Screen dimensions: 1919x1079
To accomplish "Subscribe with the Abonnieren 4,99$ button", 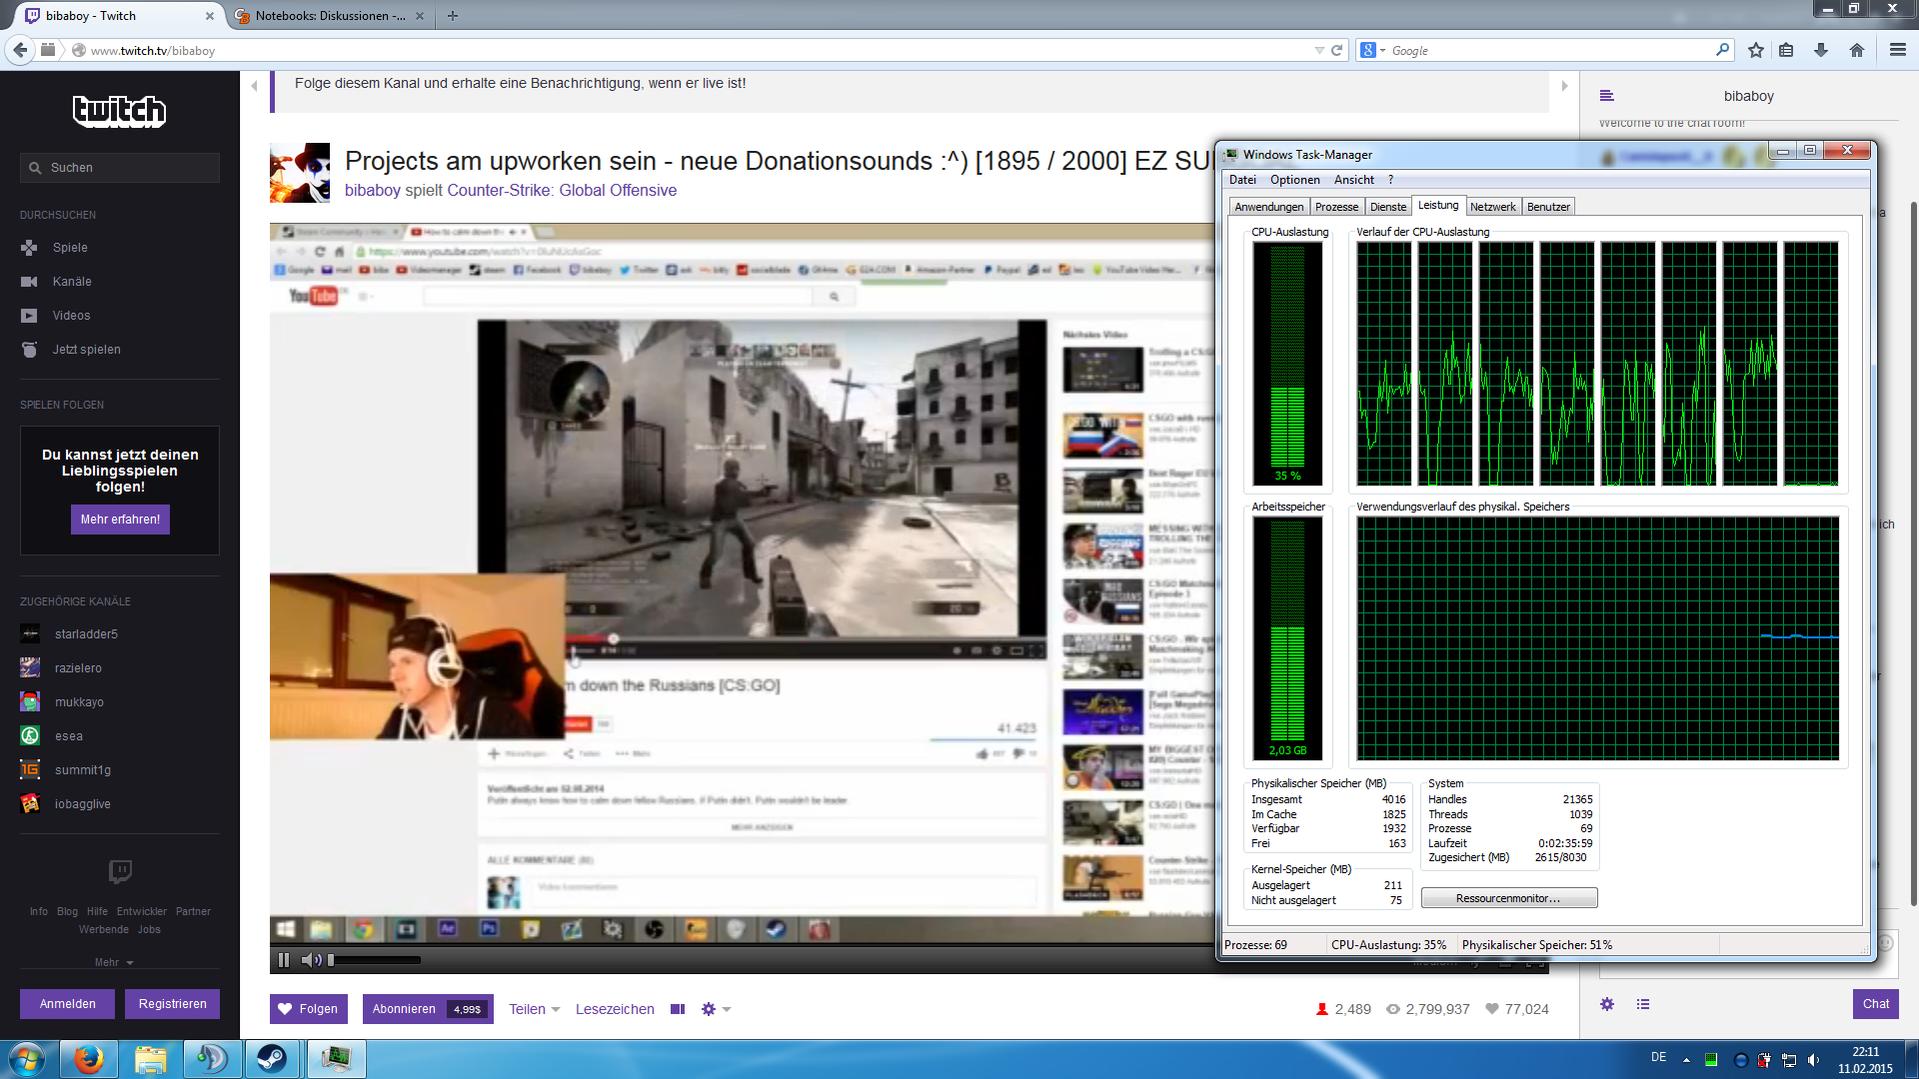I will pyautogui.click(x=428, y=1009).
